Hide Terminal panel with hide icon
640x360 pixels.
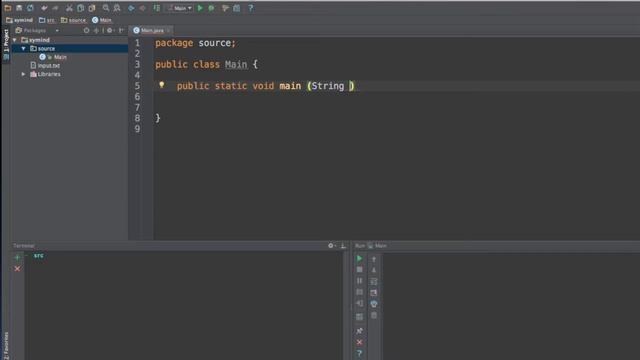coord(343,246)
